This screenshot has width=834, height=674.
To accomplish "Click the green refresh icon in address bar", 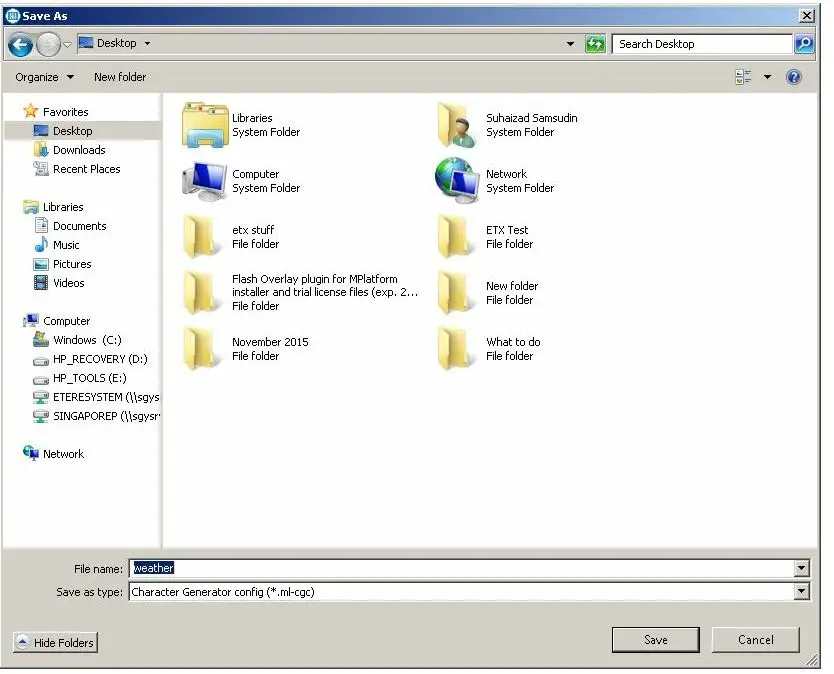I will (595, 44).
